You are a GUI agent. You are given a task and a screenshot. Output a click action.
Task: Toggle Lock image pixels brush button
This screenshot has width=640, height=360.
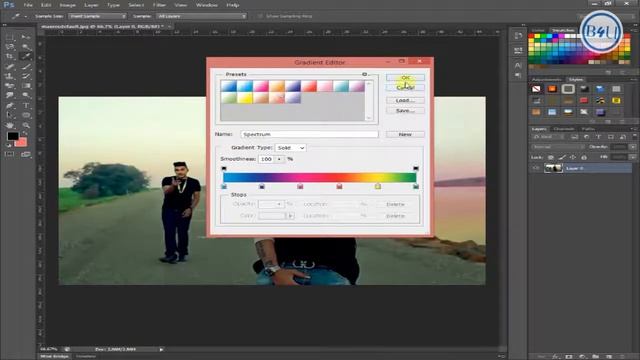pyautogui.click(x=562, y=157)
